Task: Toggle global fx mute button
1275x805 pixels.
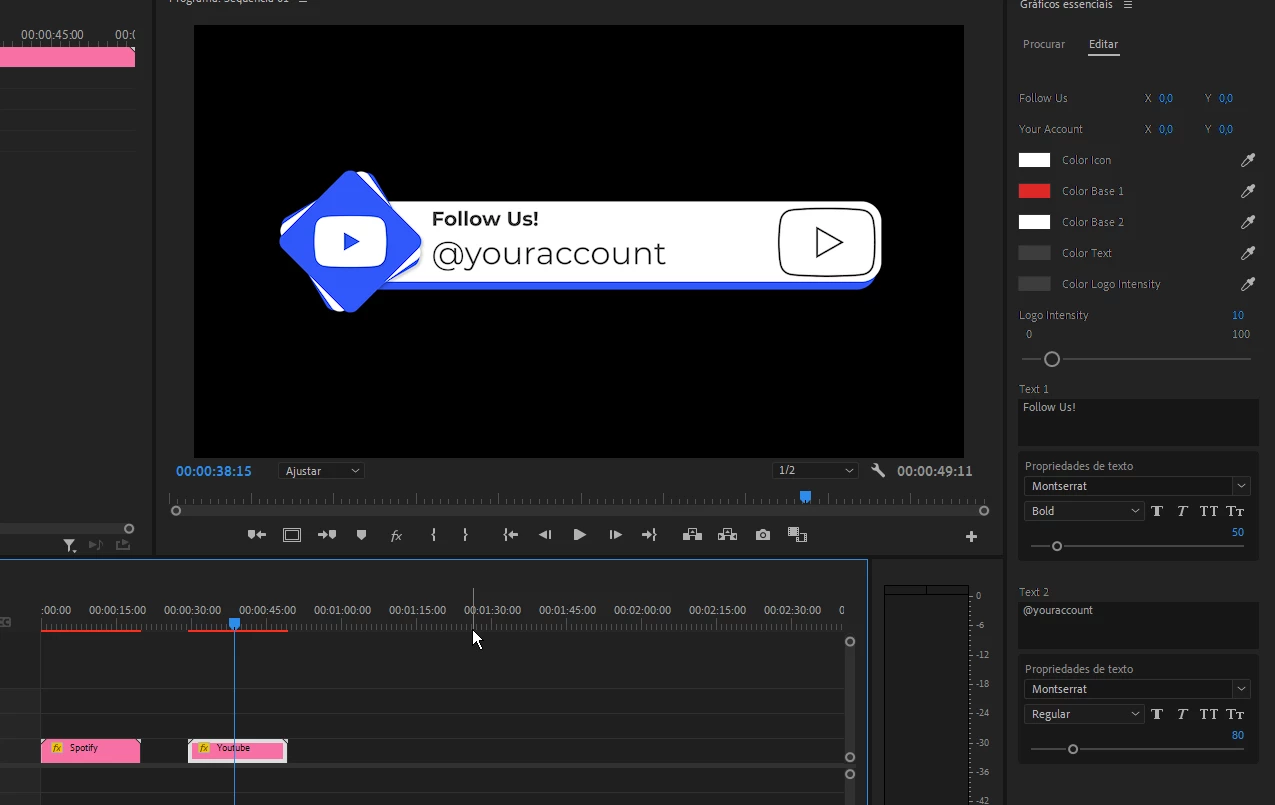Action: pyautogui.click(x=396, y=536)
